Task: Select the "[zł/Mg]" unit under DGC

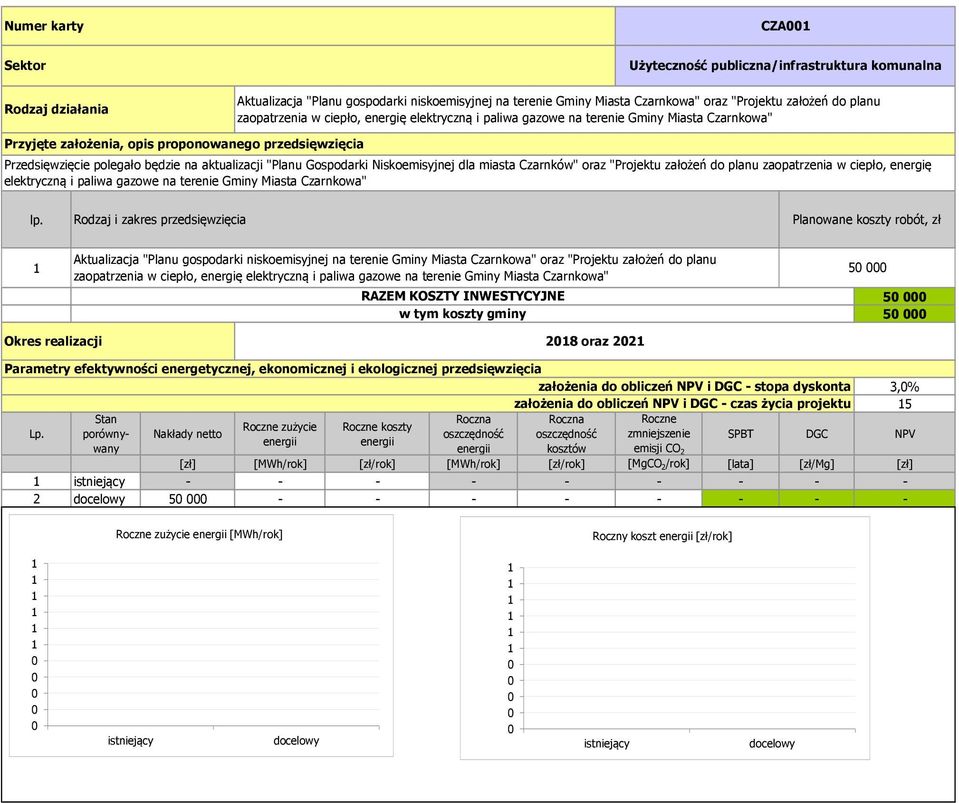Action: tap(816, 464)
